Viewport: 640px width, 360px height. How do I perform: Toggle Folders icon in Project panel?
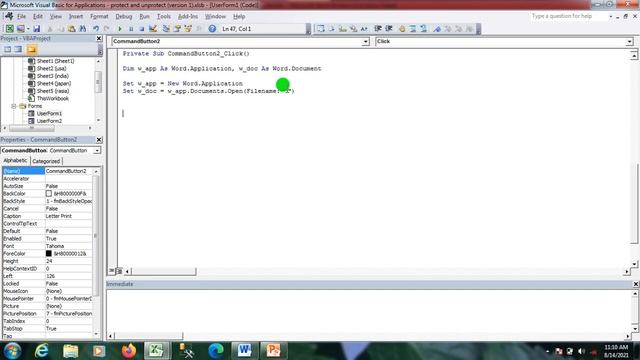32,49
